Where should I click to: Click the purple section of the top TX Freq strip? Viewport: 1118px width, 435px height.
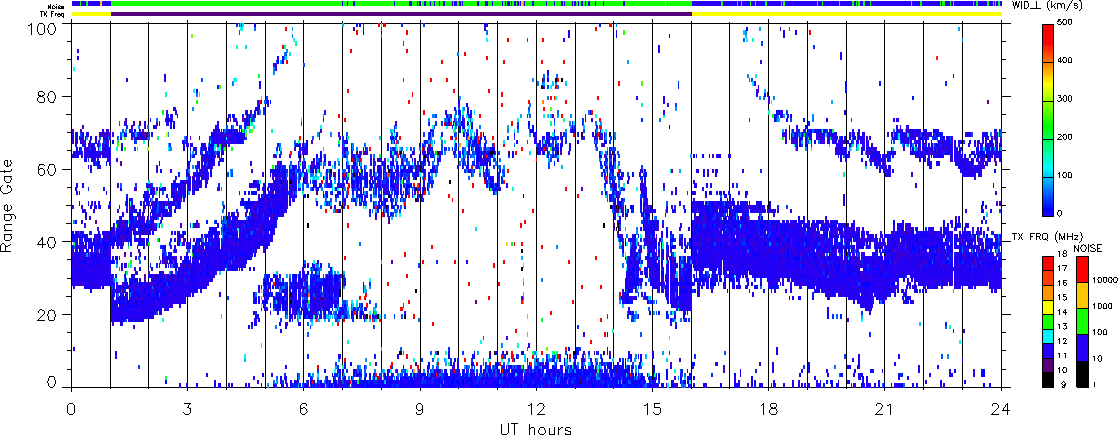click(x=401, y=14)
